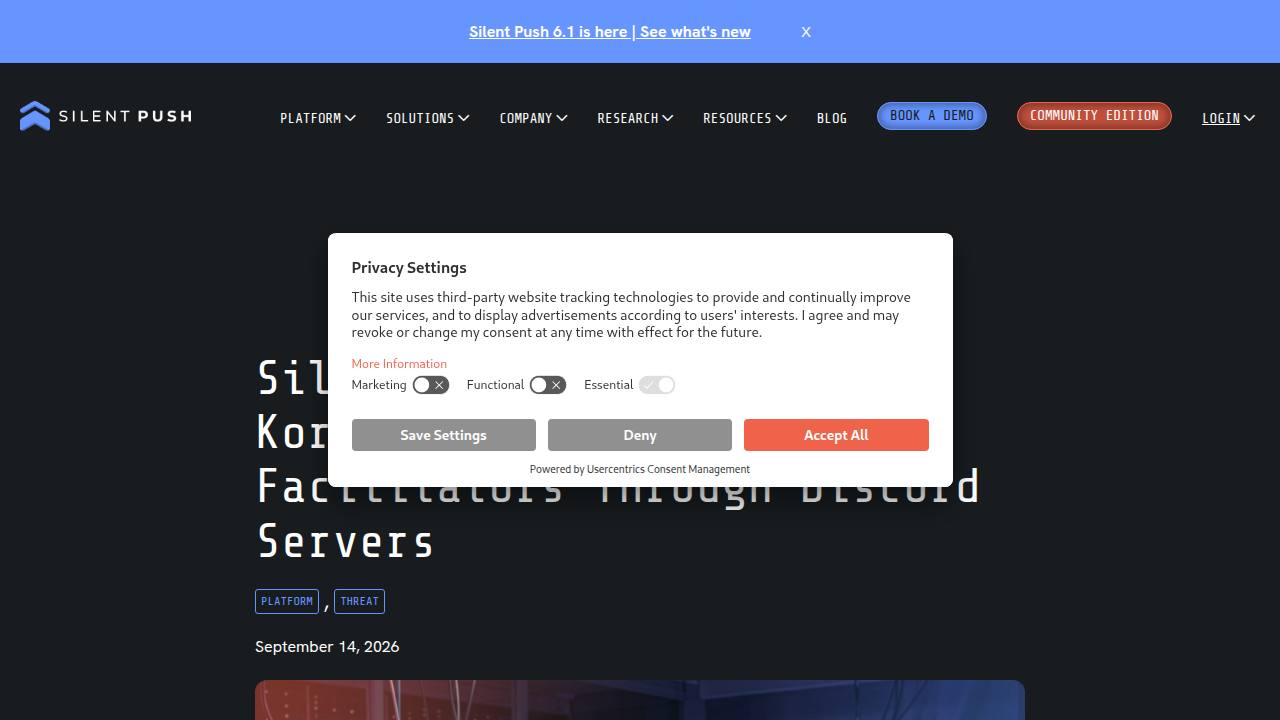Select the Platform category tag
The image size is (1280, 720).
pos(287,601)
